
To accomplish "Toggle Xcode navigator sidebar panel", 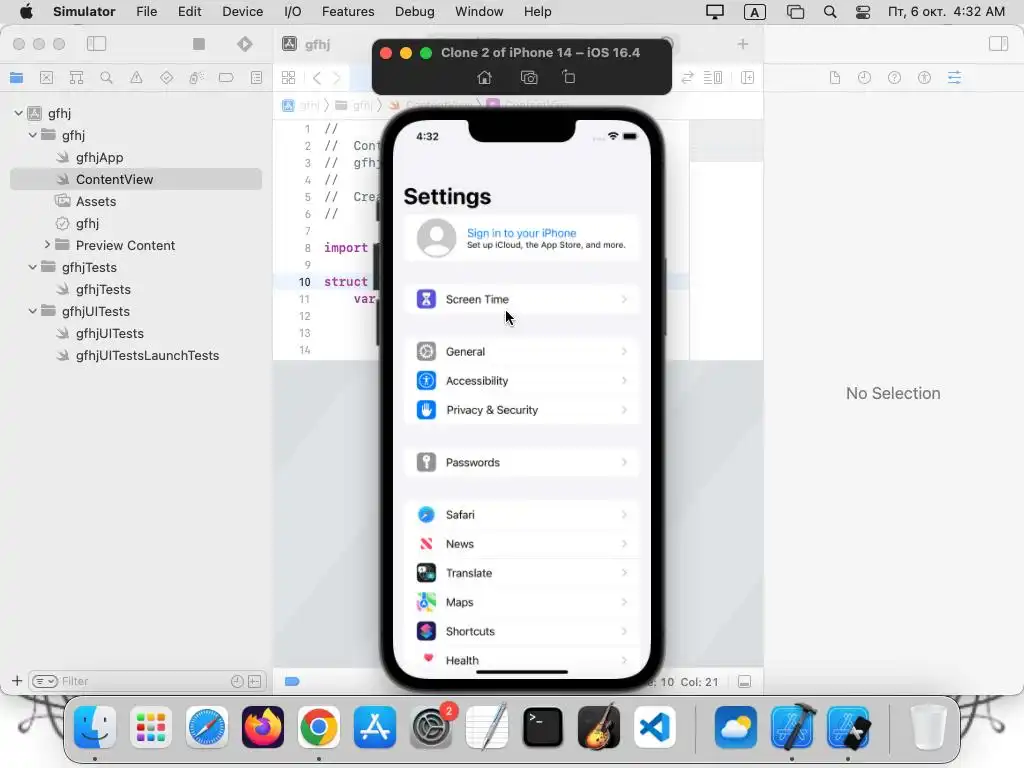I will pos(97,44).
